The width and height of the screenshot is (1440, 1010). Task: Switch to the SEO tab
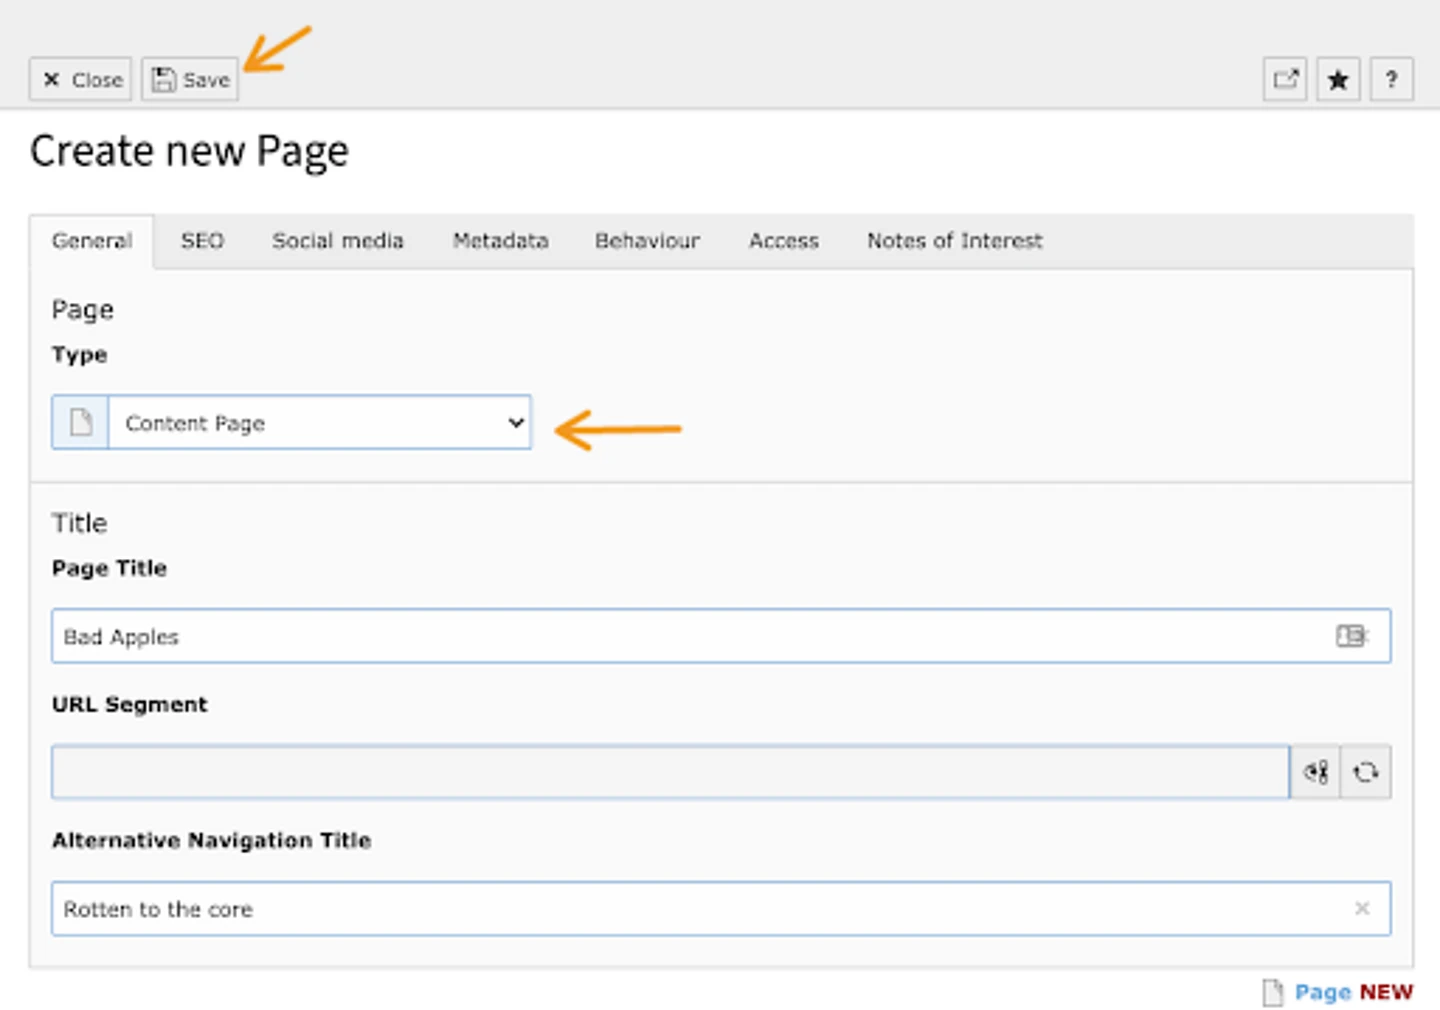tap(202, 241)
